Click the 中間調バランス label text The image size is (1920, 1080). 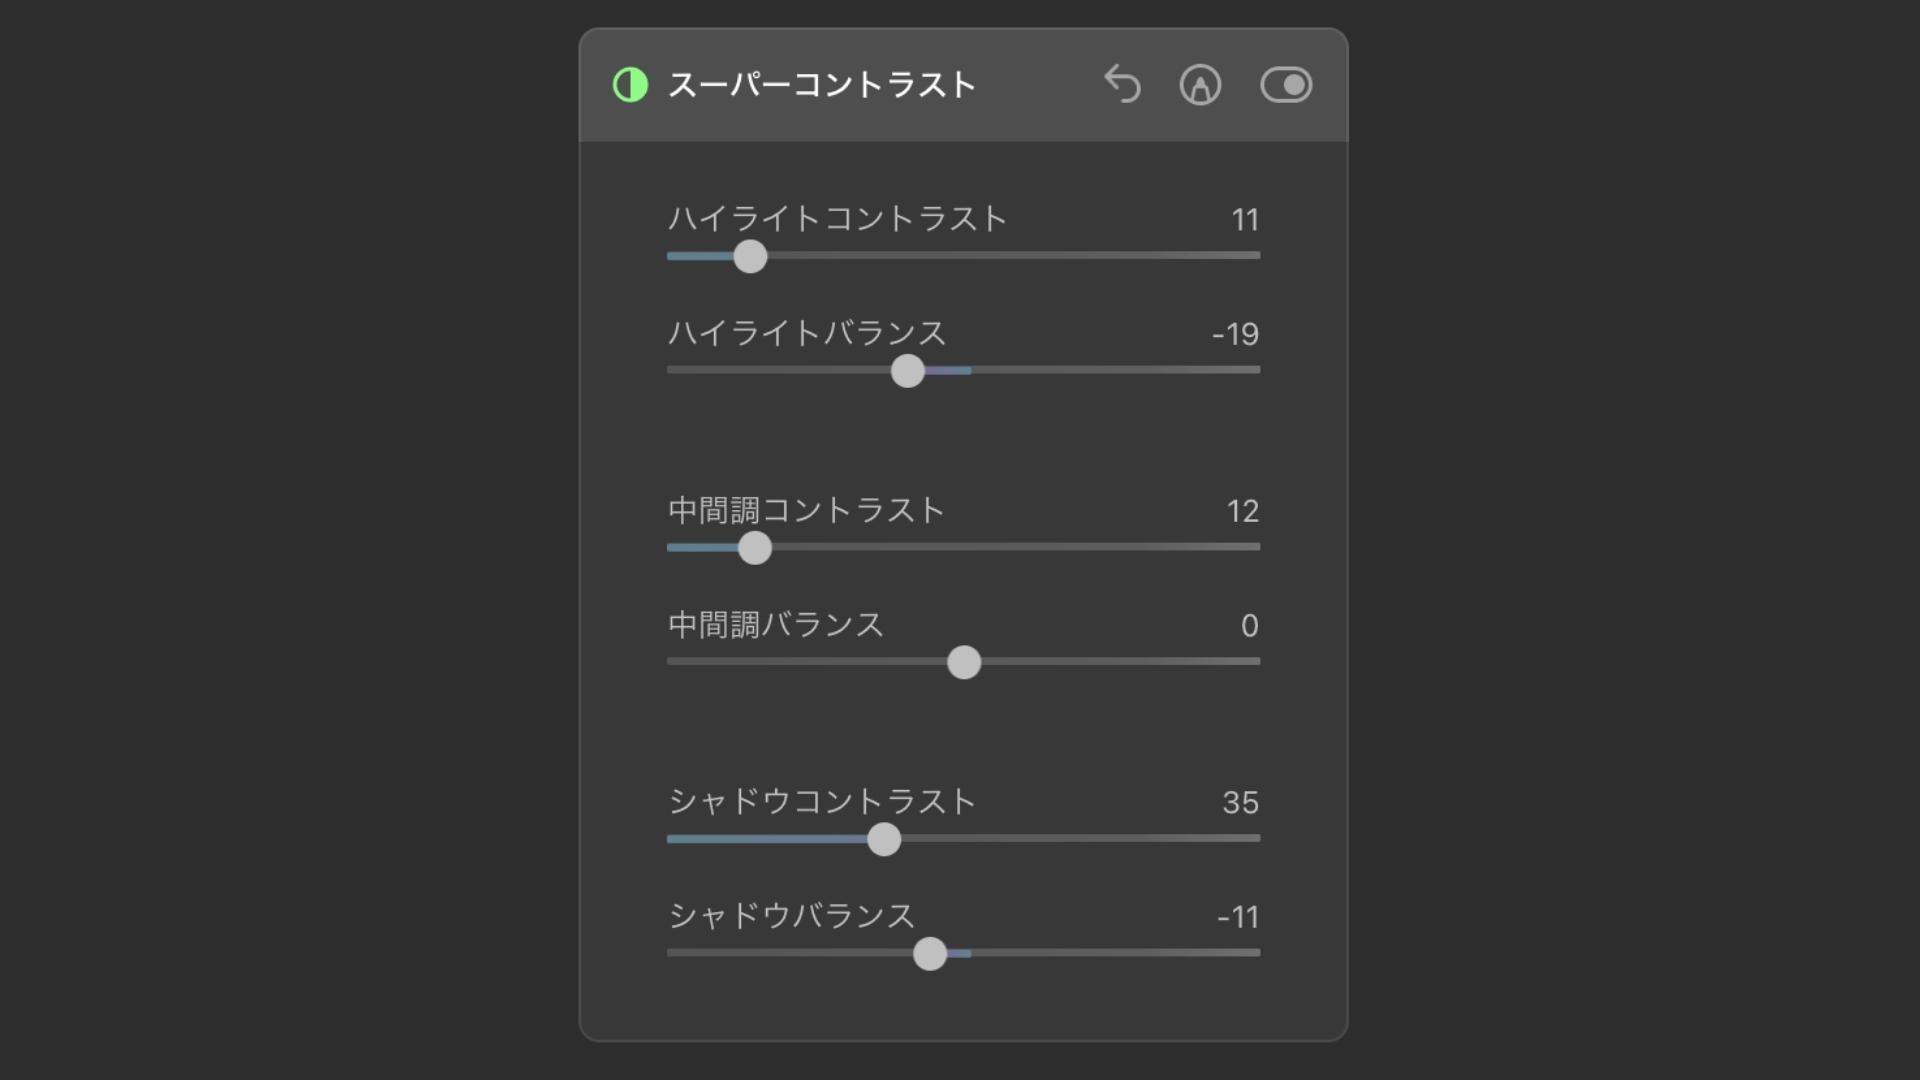point(776,625)
